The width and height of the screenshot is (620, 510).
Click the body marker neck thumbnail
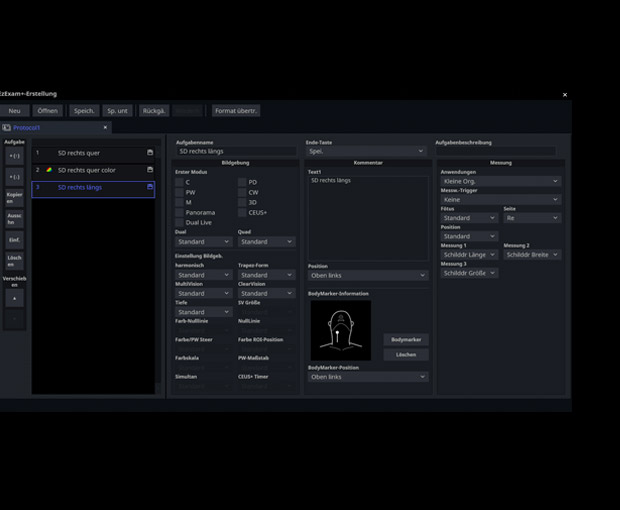(x=340, y=330)
